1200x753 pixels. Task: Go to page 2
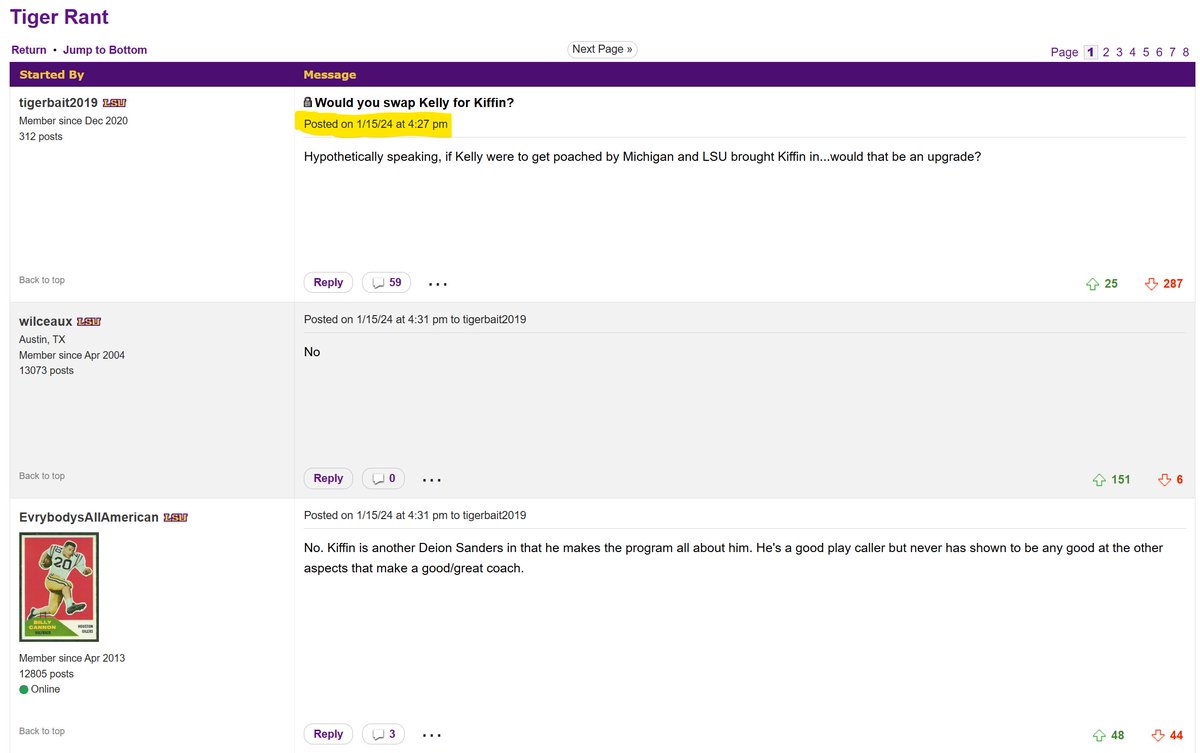pos(1106,52)
